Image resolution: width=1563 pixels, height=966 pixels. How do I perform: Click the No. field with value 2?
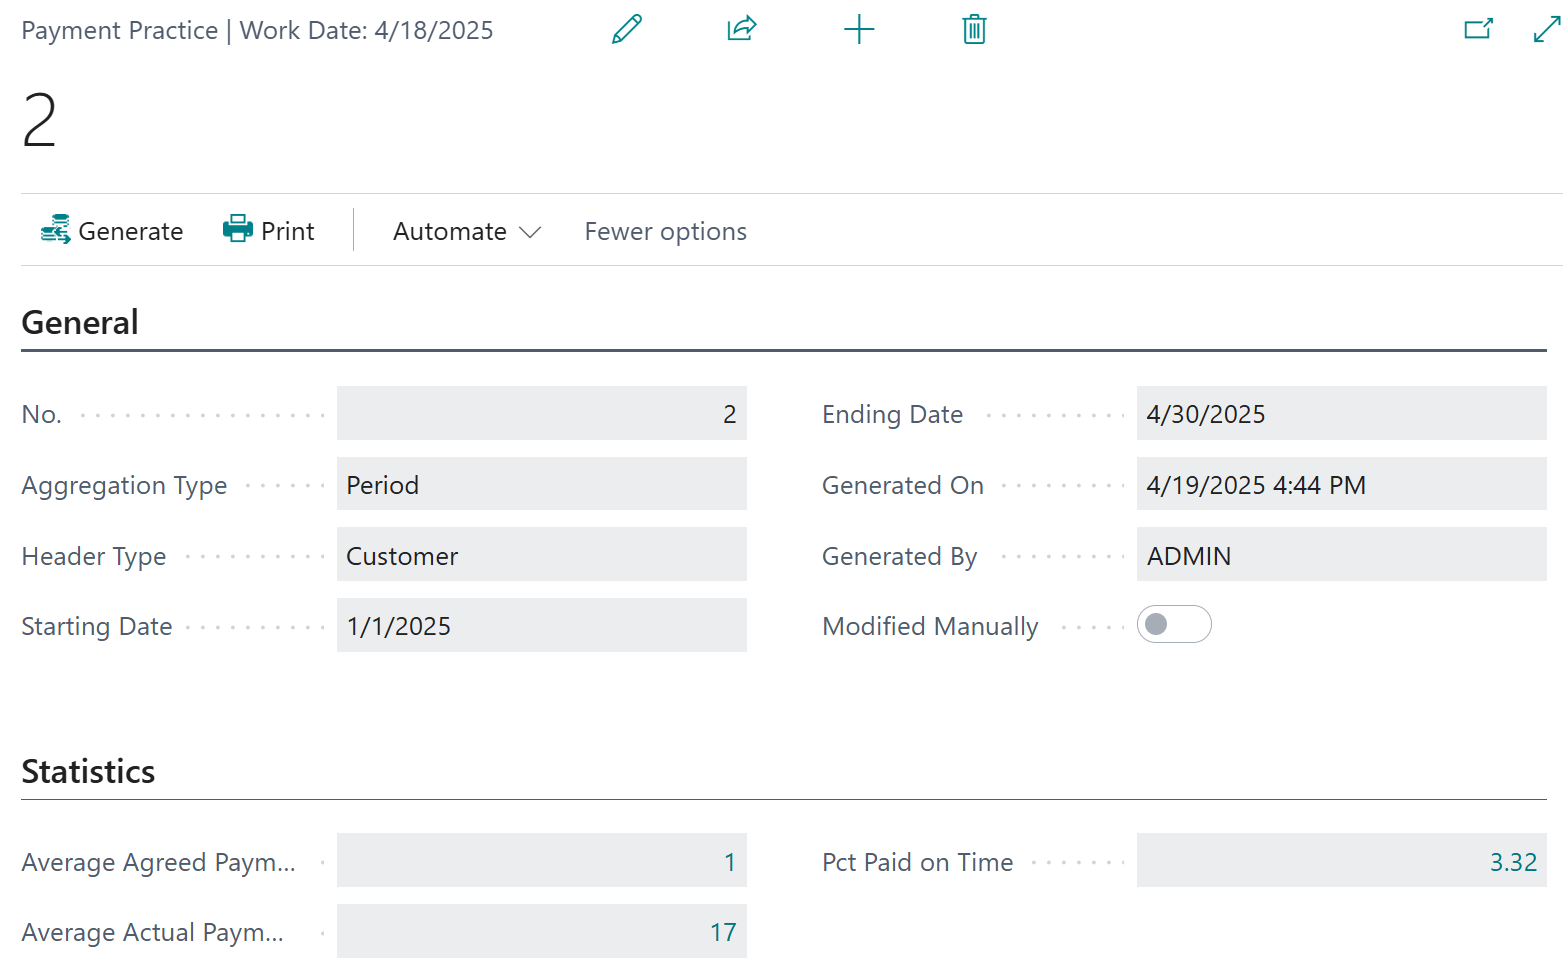coord(542,413)
